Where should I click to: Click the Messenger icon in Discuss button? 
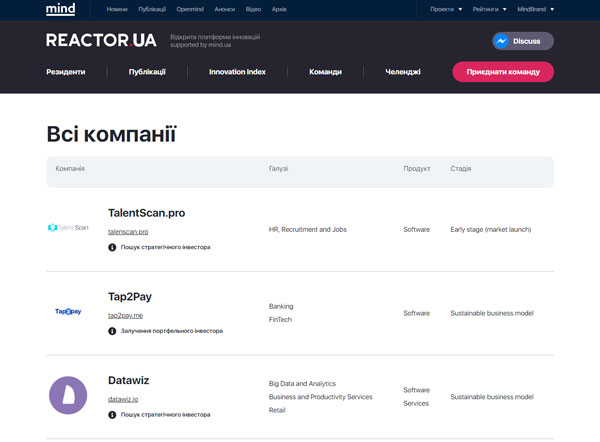pos(501,41)
